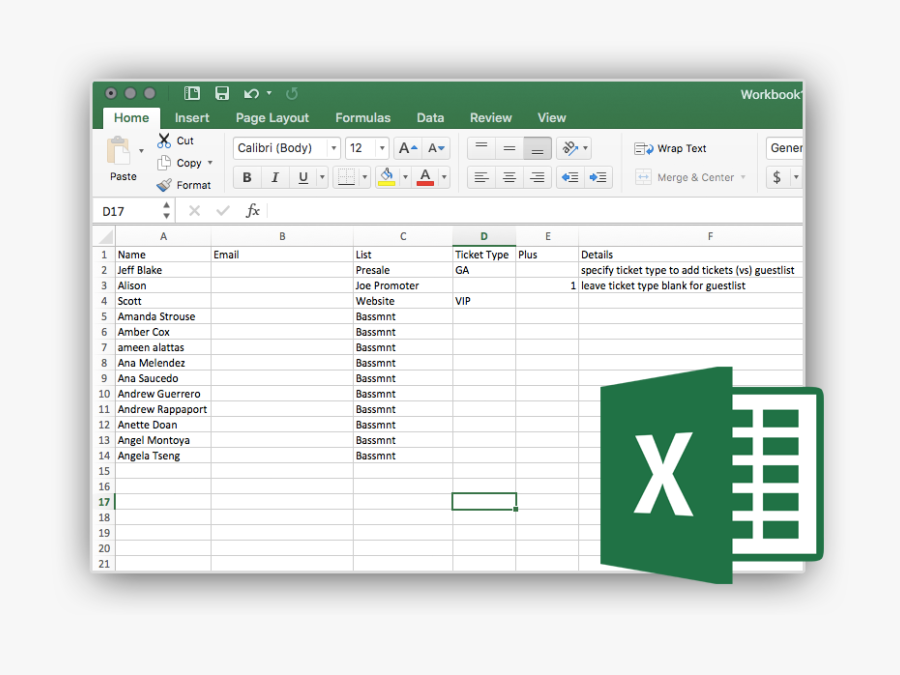900x675 pixels.
Task: Select cell containing Angela Tseng
Action: pos(164,456)
